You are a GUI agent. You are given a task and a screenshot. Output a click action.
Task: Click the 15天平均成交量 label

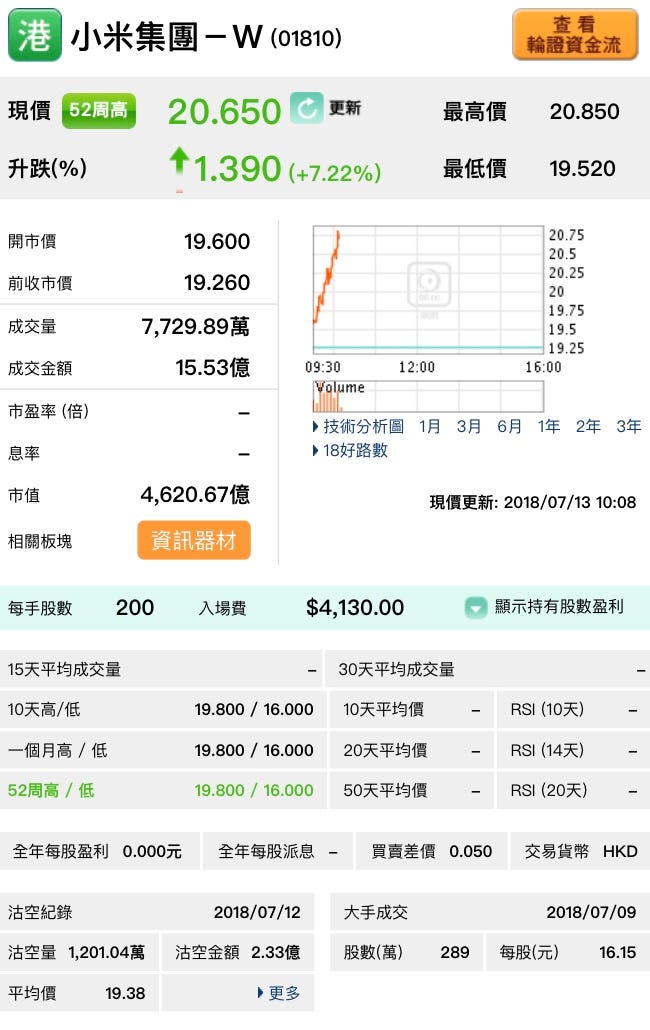pos(64,669)
